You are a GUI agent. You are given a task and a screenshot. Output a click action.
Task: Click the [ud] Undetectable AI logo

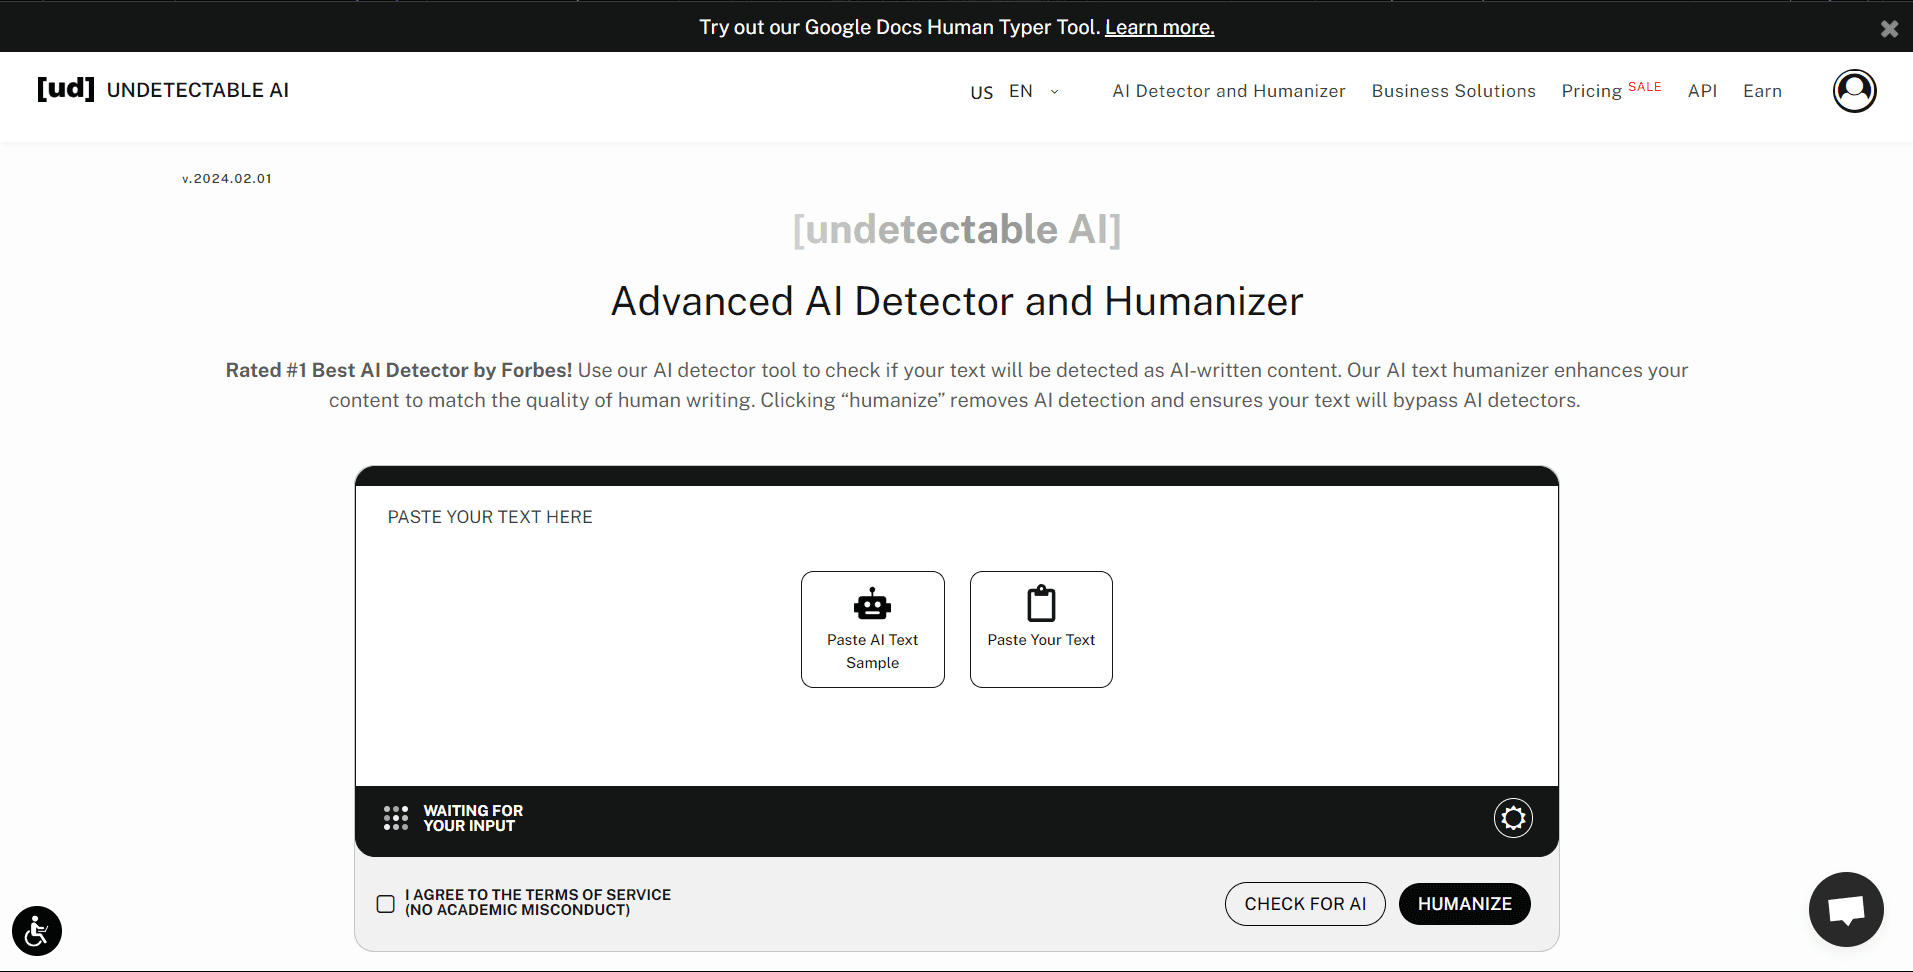click(x=163, y=90)
